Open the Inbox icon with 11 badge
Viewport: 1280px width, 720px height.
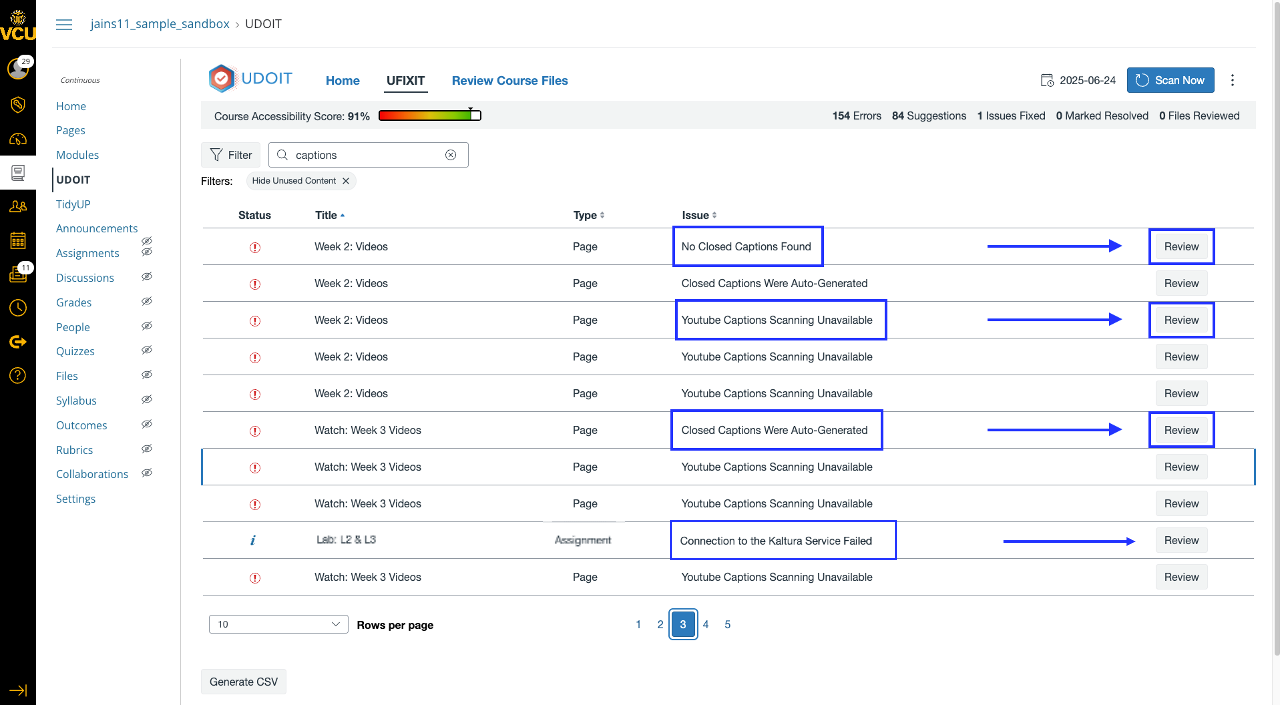(17, 273)
